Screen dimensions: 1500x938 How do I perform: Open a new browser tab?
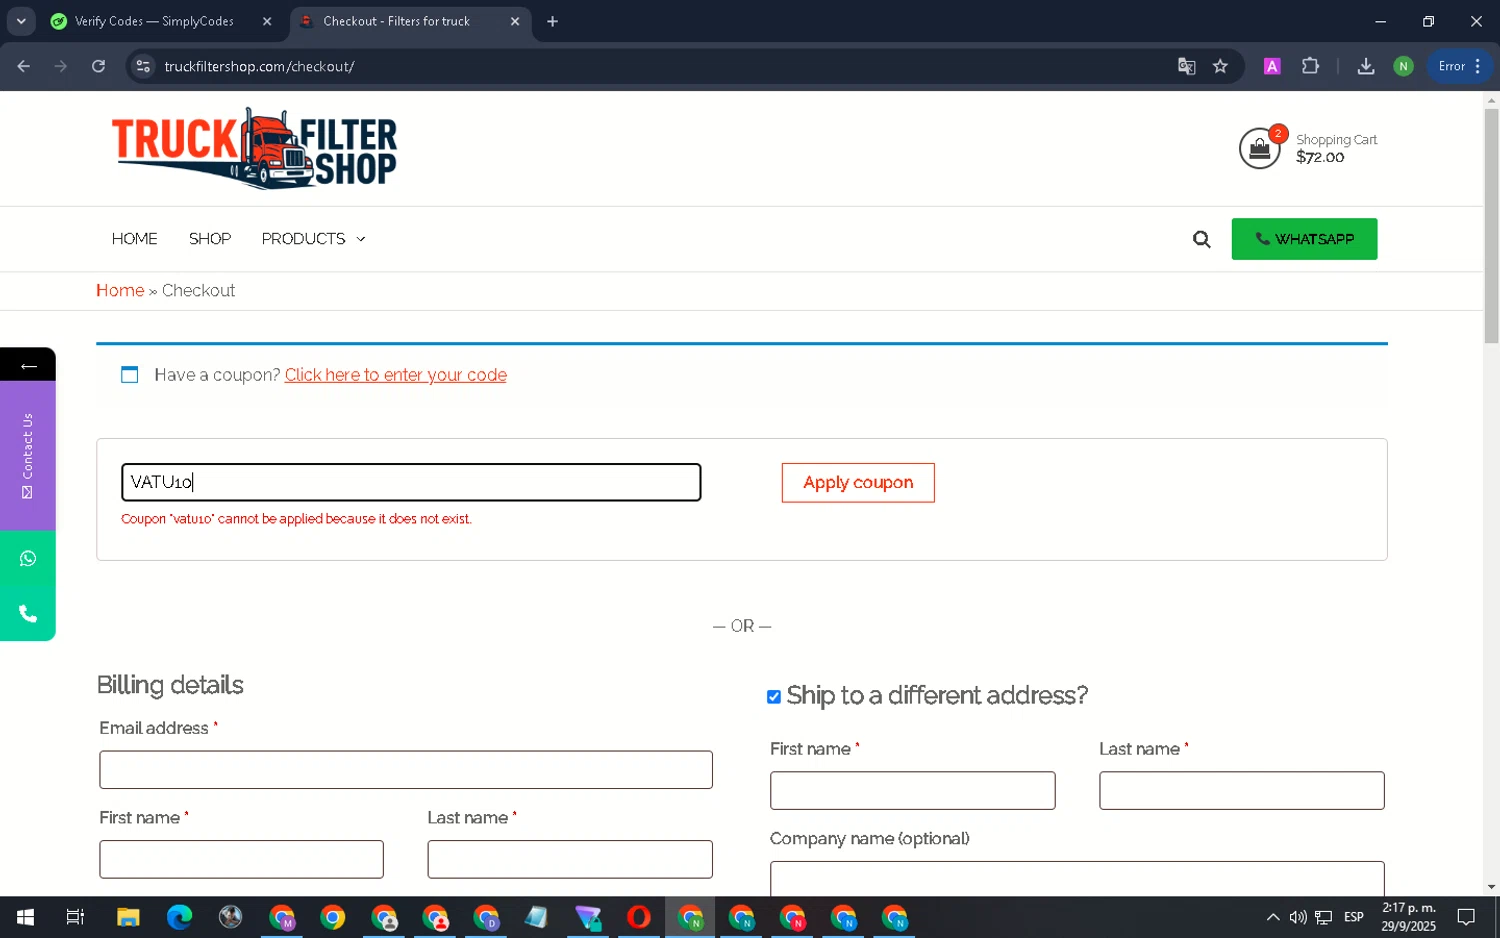(552, 21)
